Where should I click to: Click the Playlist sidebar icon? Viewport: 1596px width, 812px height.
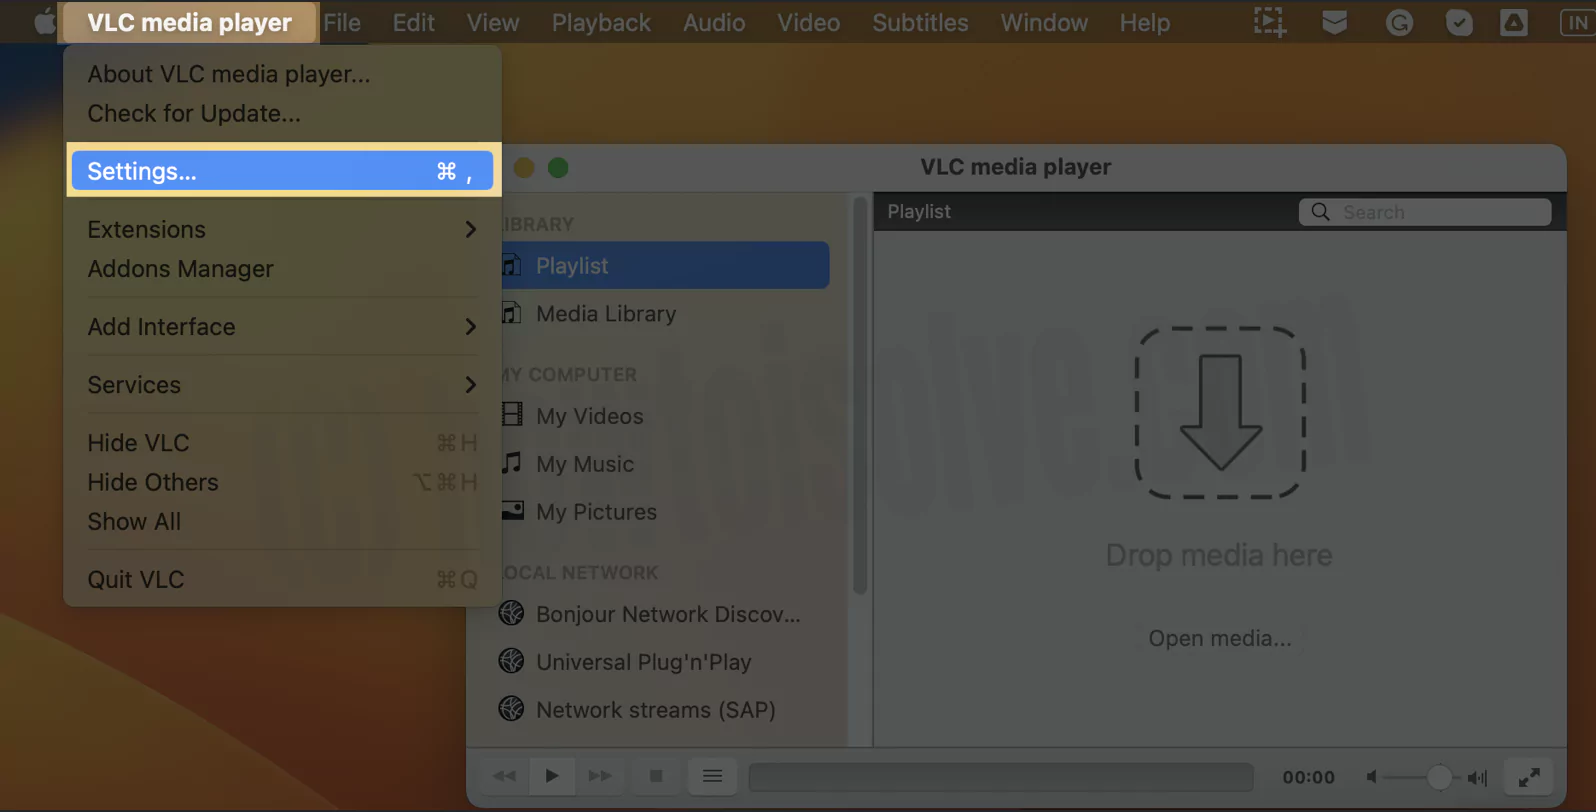[512, 265]
